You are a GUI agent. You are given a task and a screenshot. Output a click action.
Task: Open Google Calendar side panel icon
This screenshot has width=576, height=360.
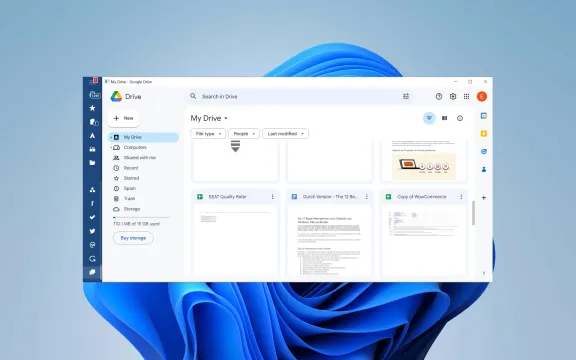click(x=484, y=116)
